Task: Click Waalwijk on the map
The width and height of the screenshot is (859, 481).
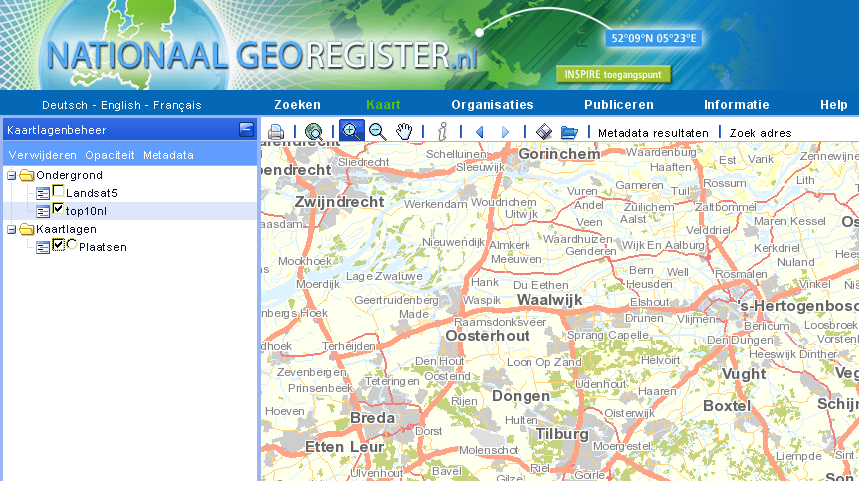Action: click(549, 300)
